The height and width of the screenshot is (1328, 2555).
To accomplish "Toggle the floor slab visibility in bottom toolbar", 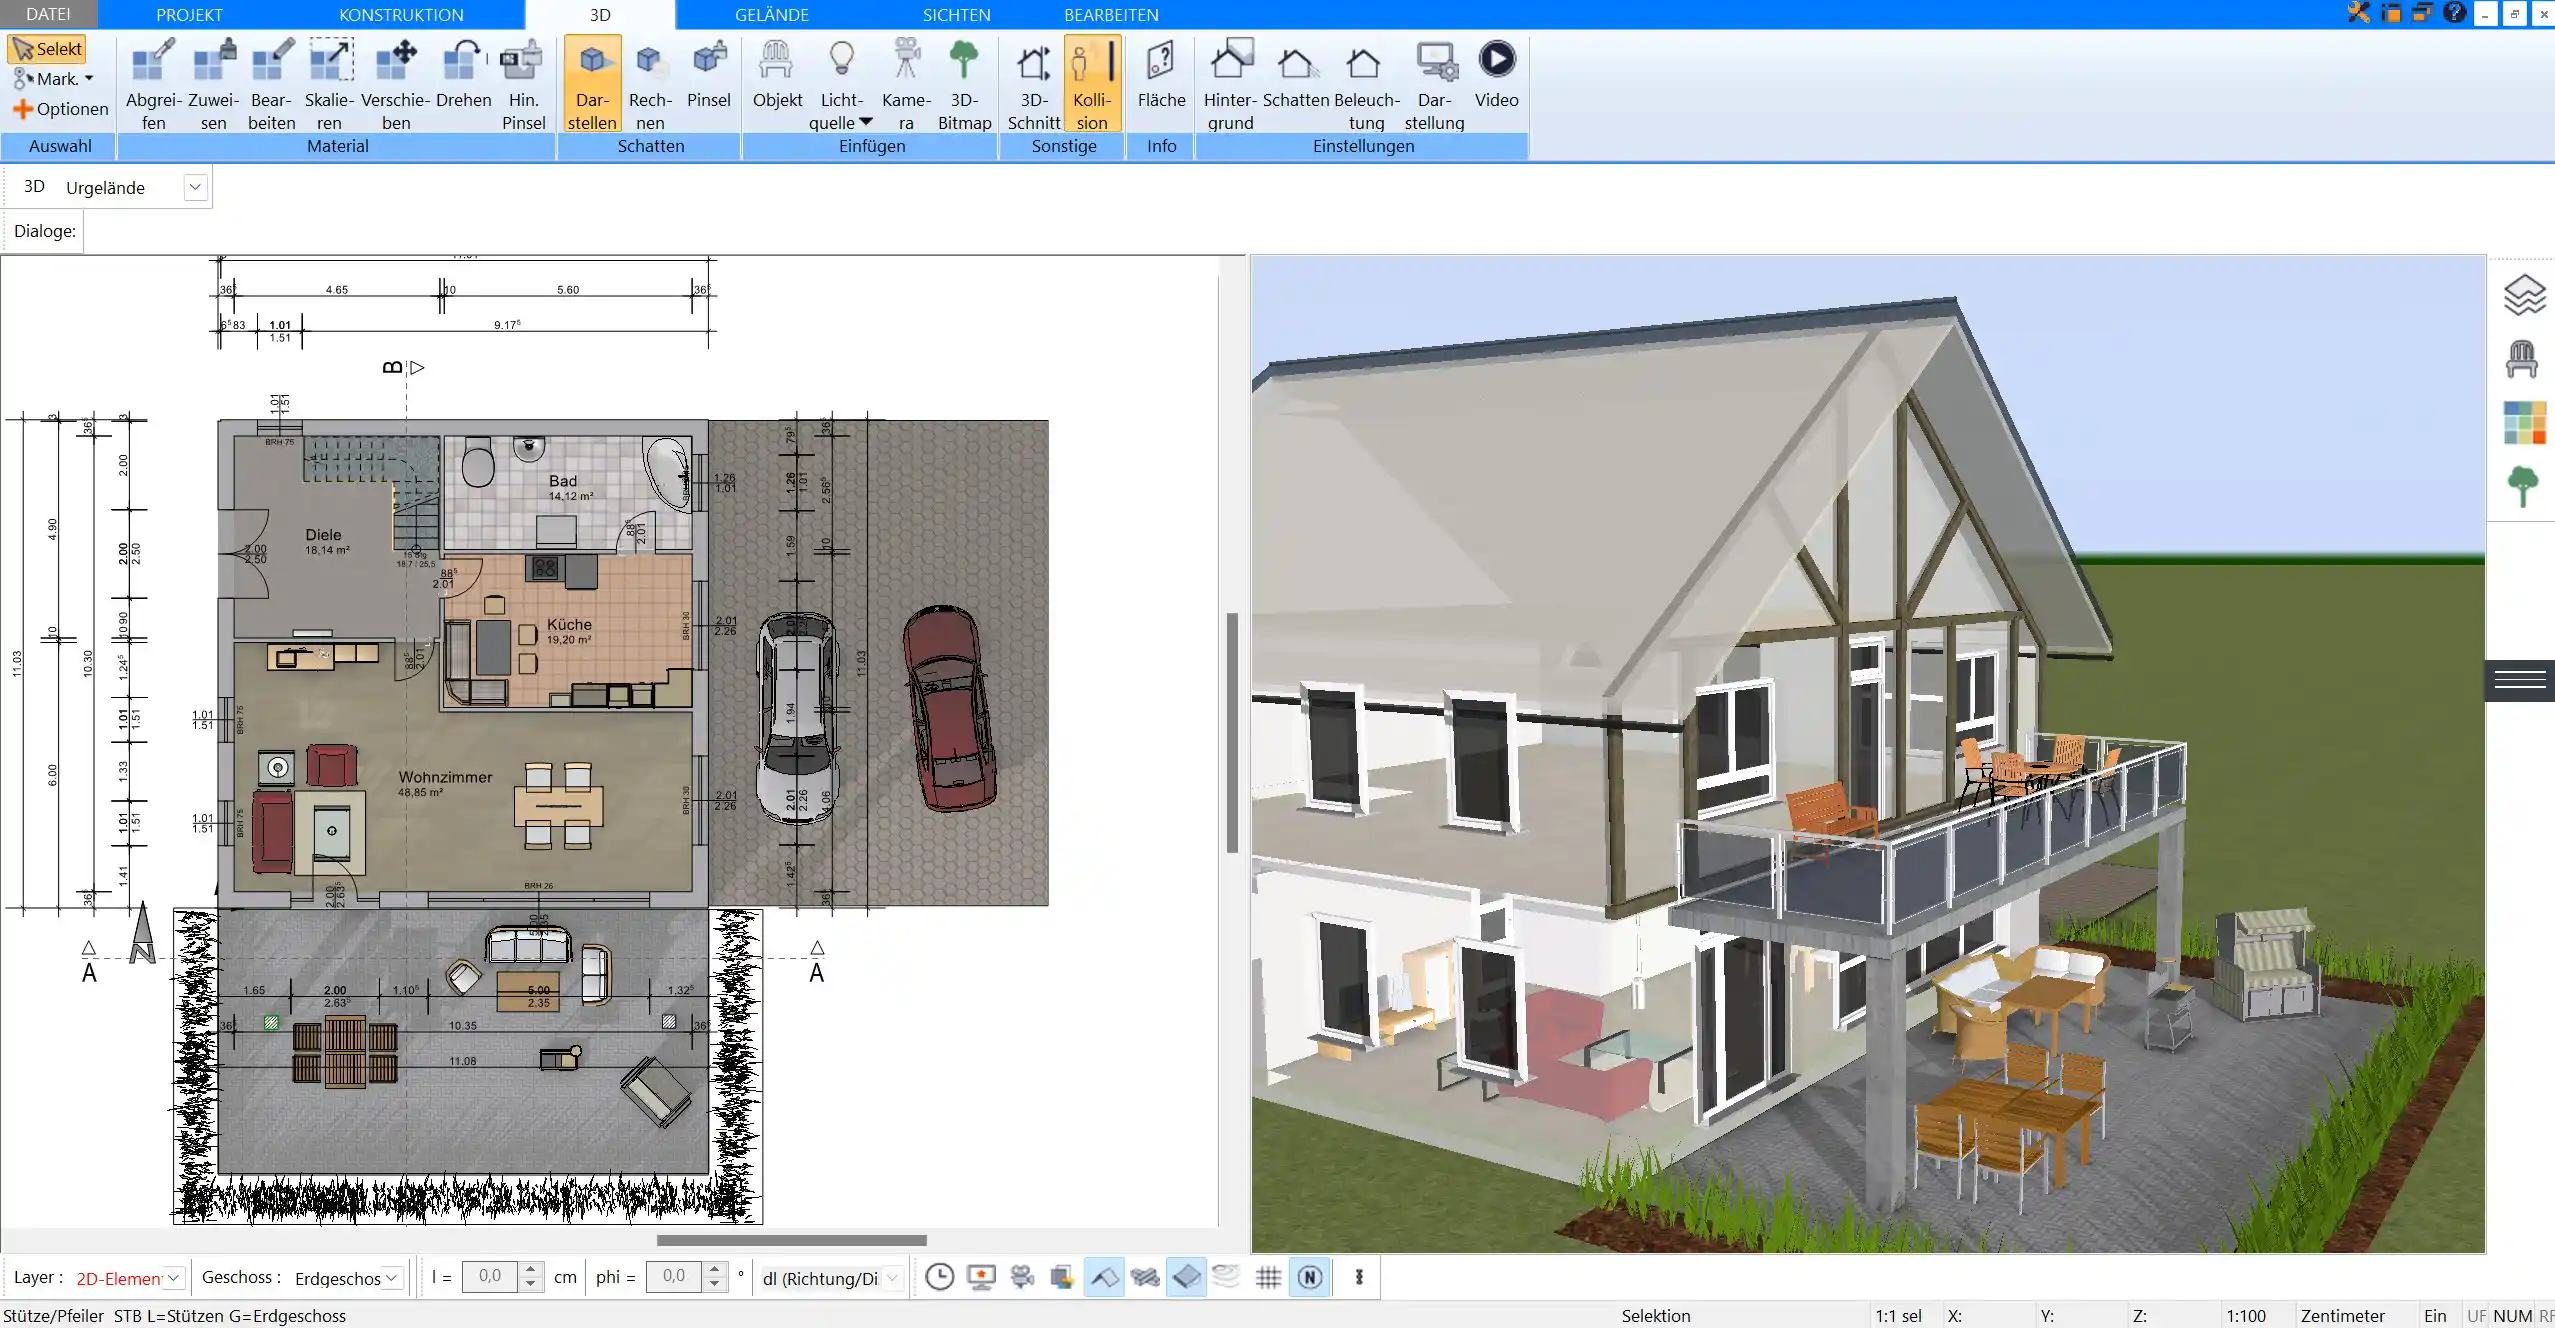I will [x=1186, y=1277].
